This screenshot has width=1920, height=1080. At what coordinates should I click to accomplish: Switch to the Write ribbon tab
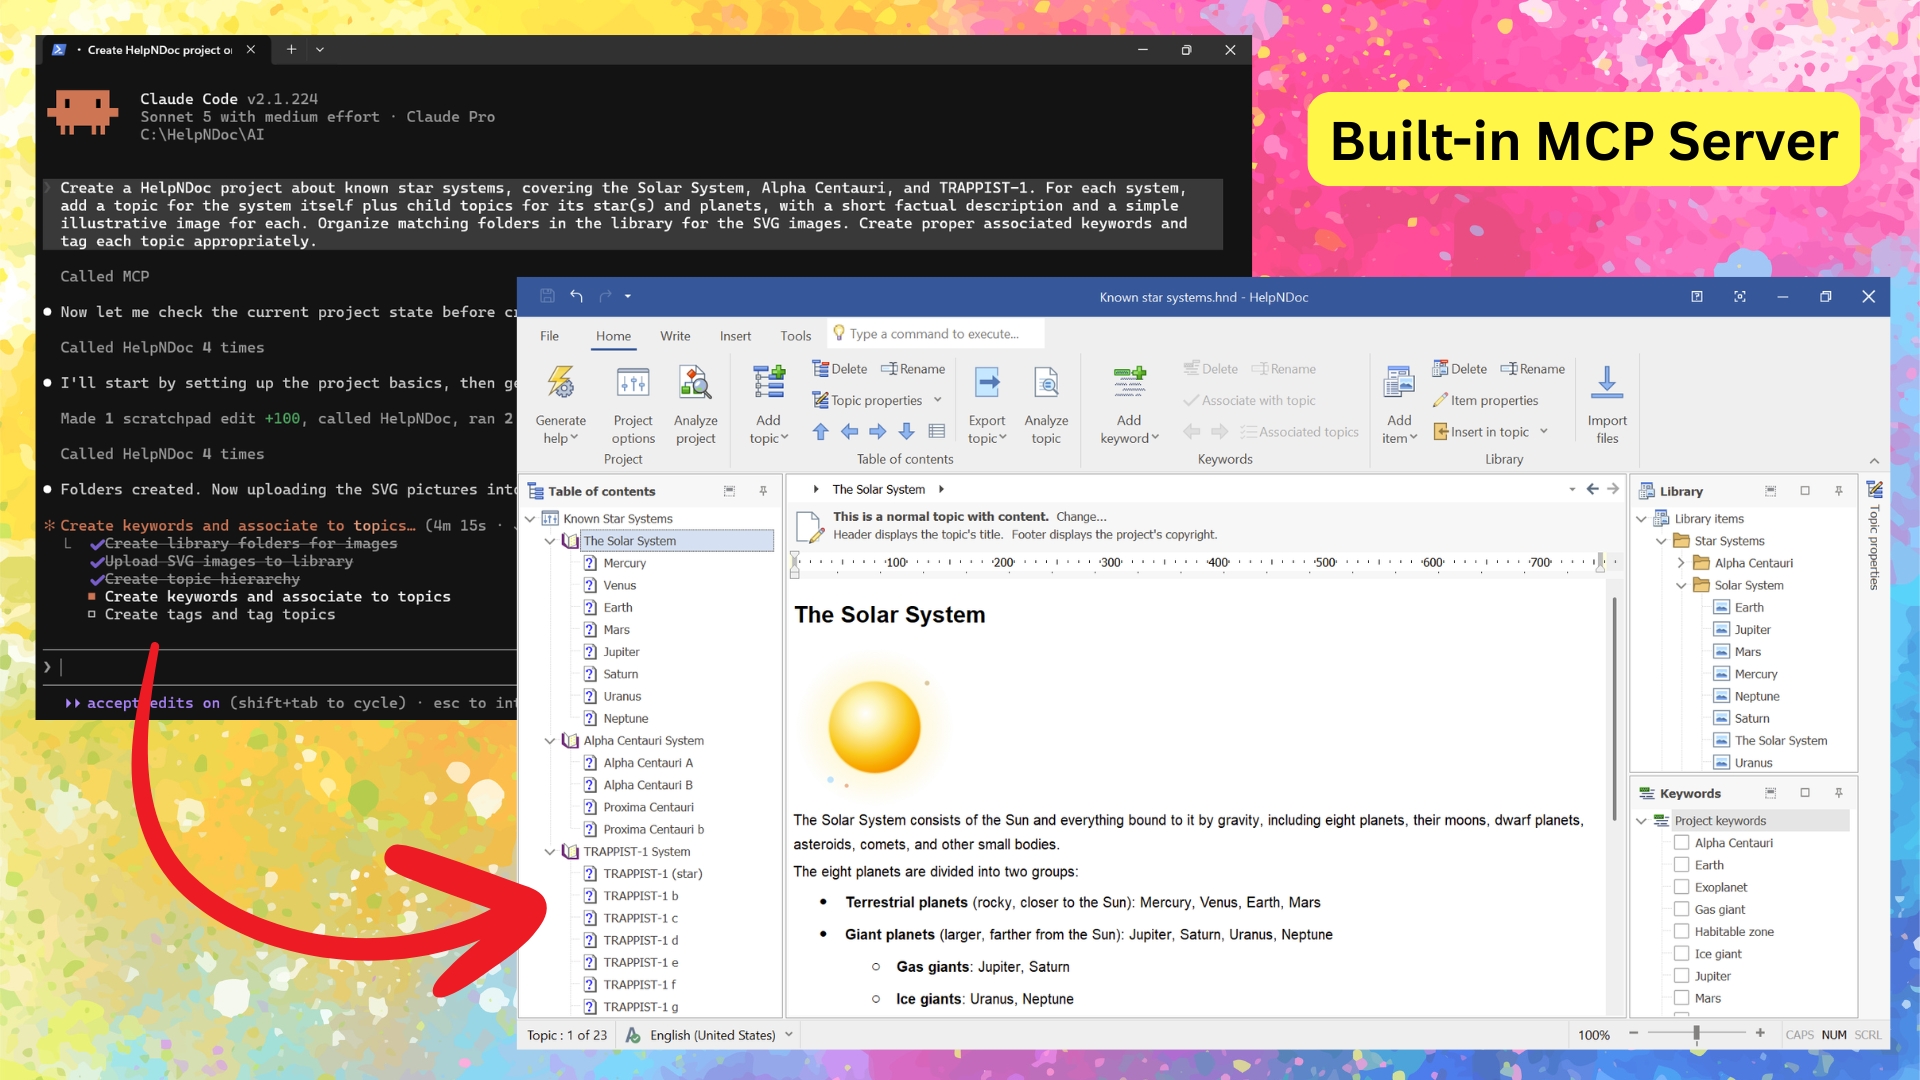coord(675,336)
